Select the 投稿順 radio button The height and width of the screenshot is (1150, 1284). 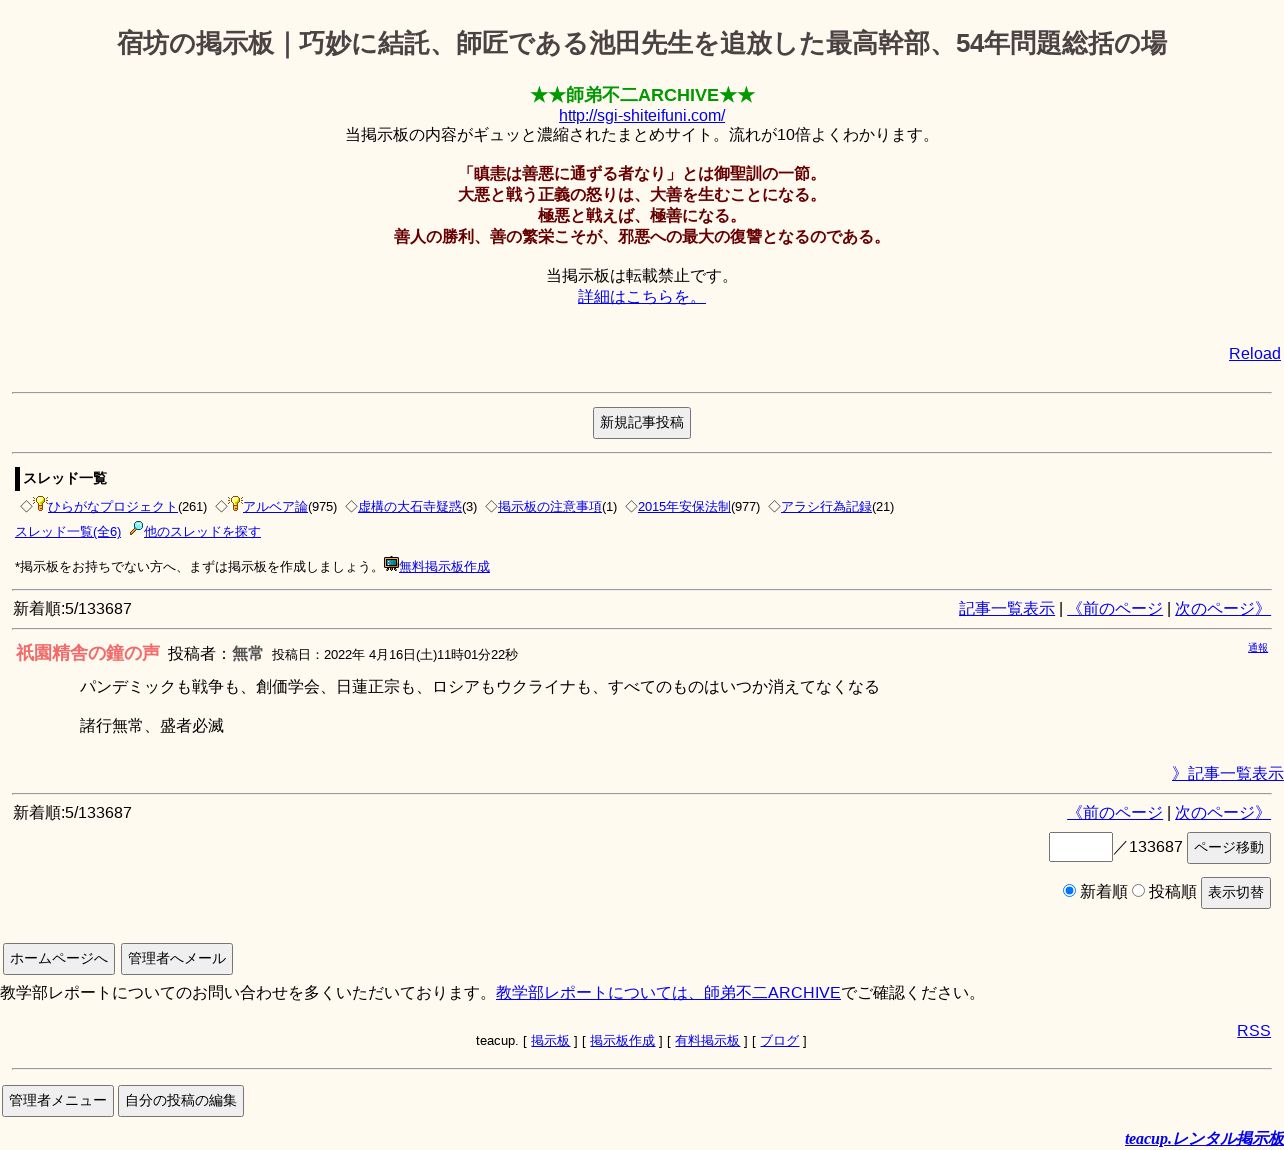pyautogui.click(x=1138, y=890)
